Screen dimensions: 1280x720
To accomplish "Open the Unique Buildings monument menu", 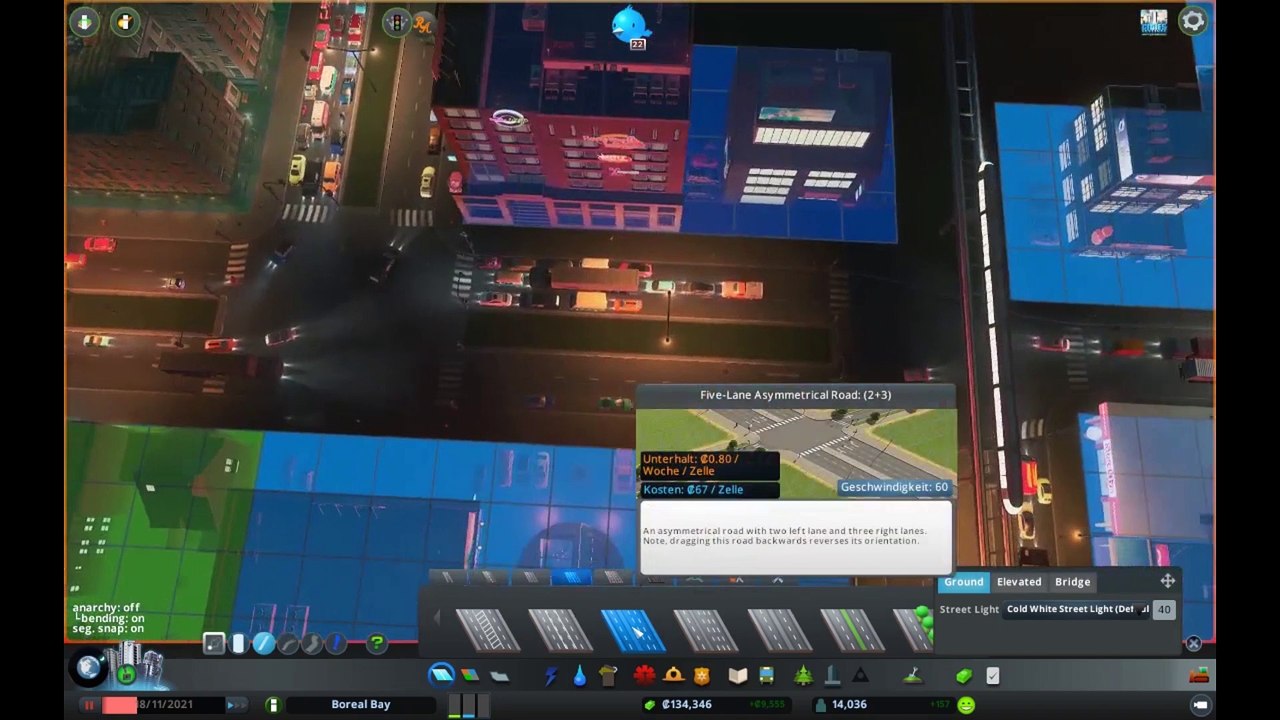I will pos(832,676).
